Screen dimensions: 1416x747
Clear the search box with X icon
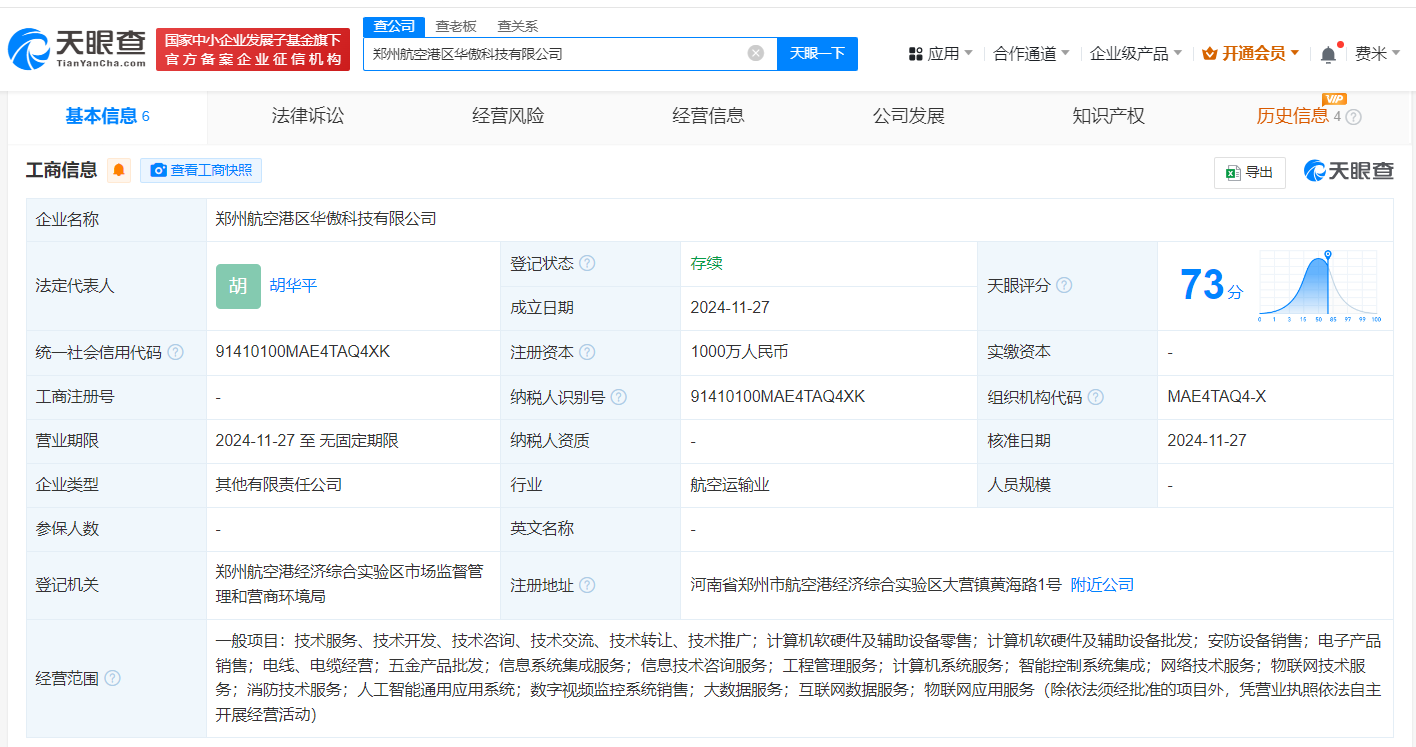756,53
